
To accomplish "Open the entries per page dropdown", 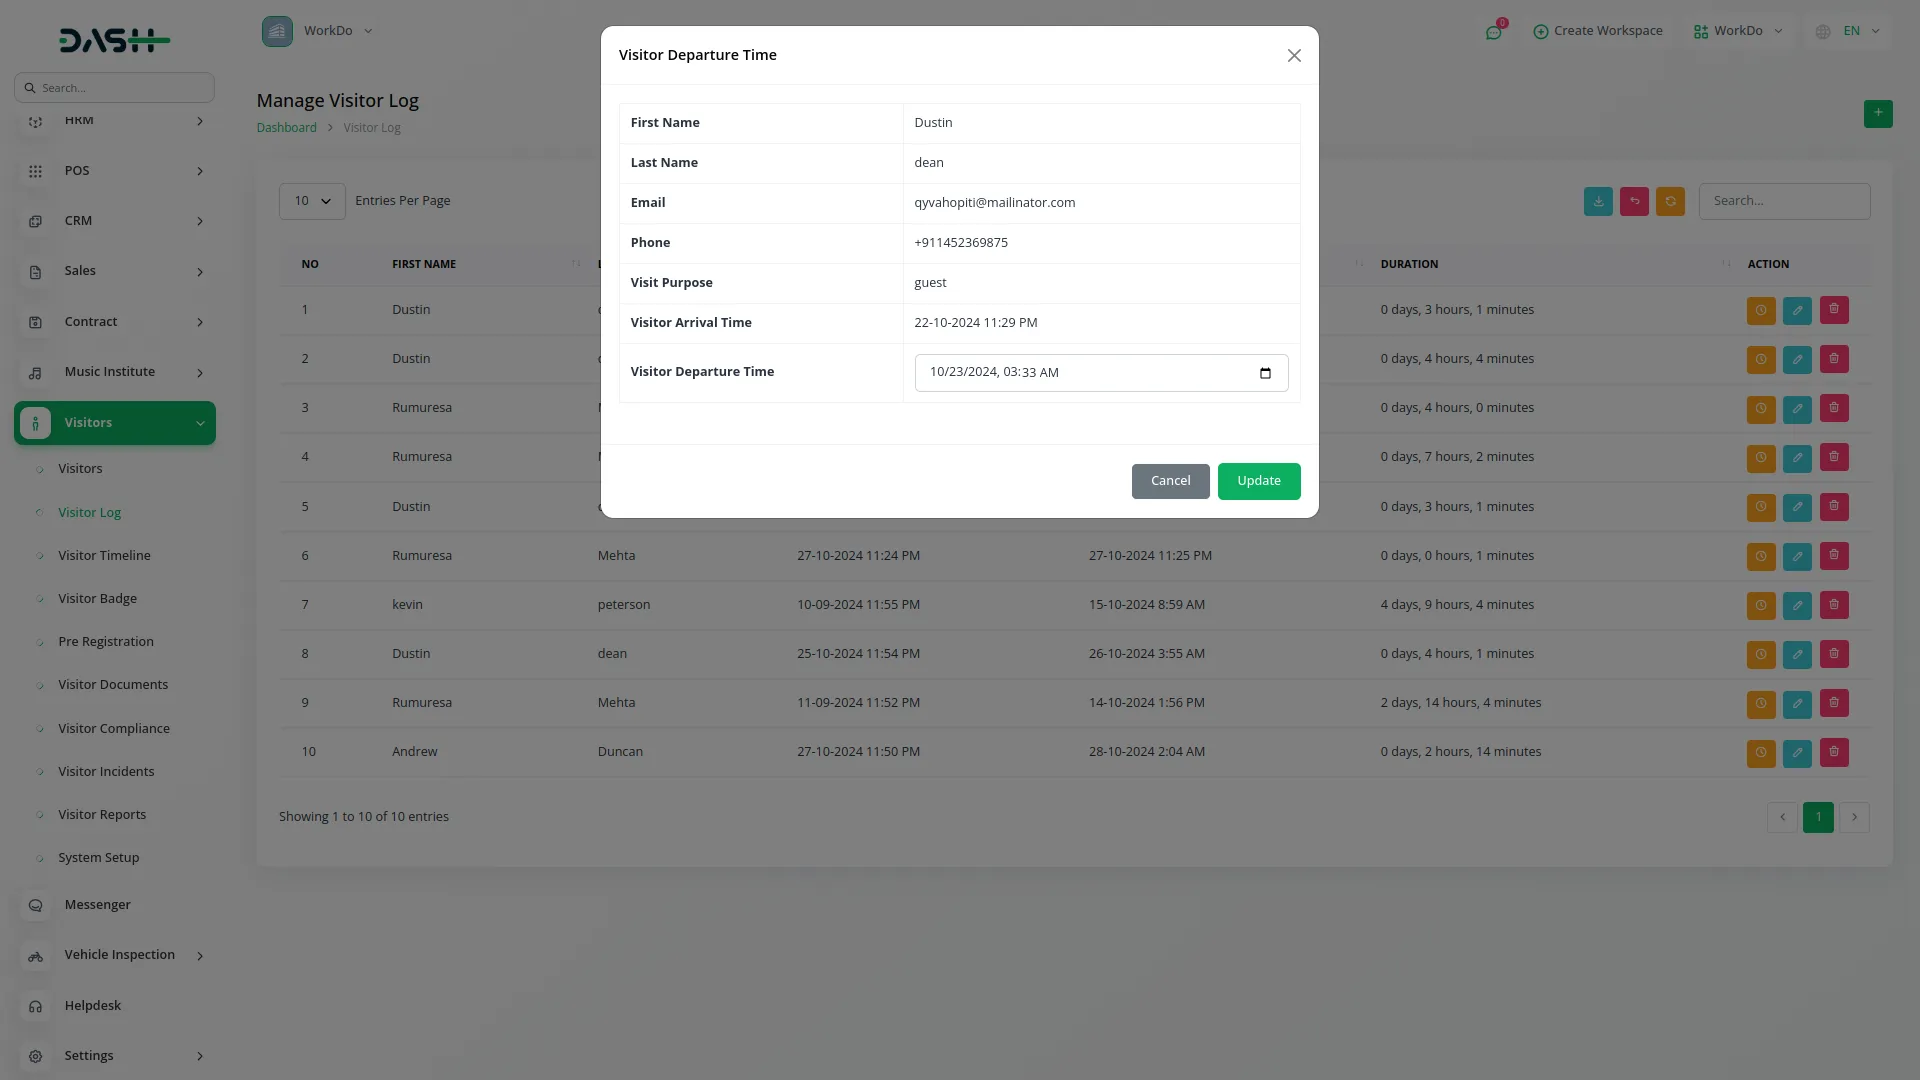I will [312, 201].
